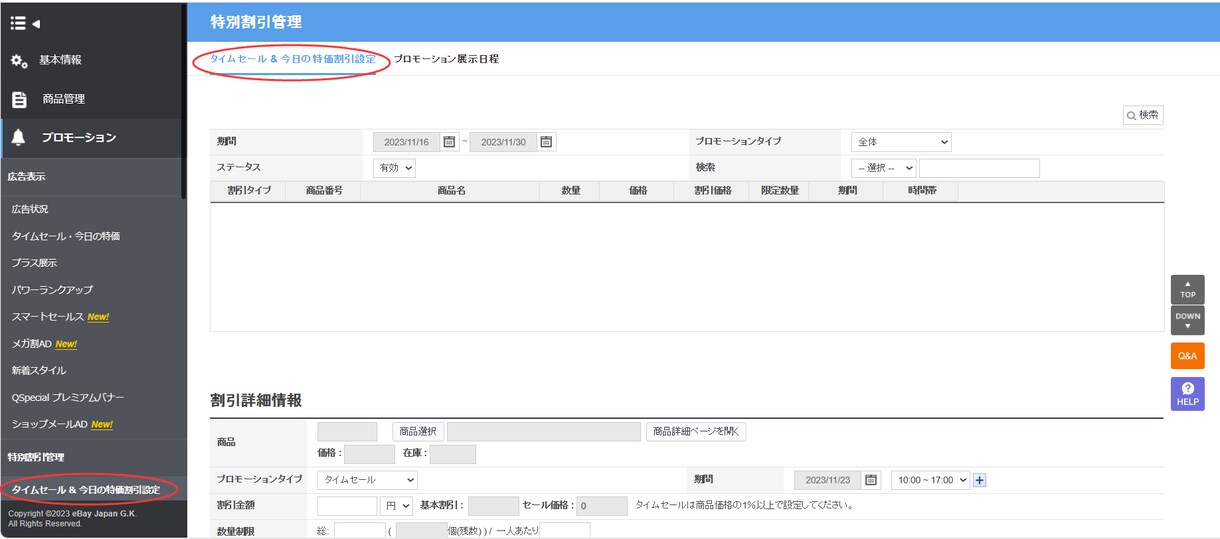Viewport: 1220px width, 539px height.
Task: Open QSpecial プレミアムバナー in sidebar
Action: click(x=68, y=397)
